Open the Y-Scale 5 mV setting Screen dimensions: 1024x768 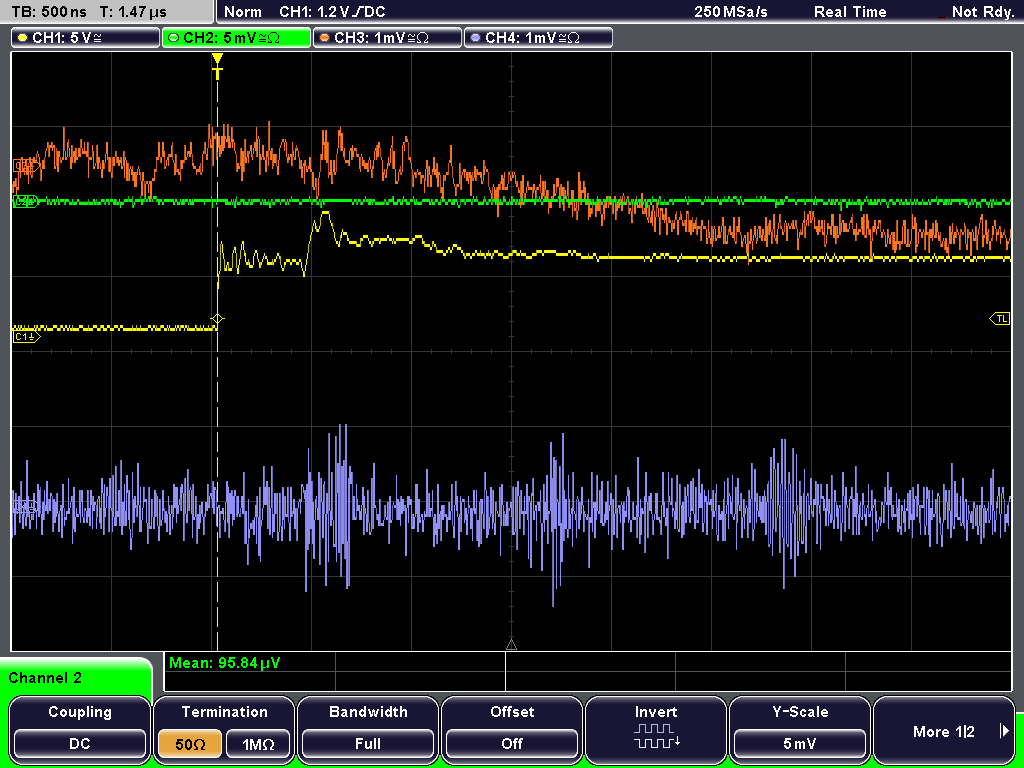pos(800,729)
